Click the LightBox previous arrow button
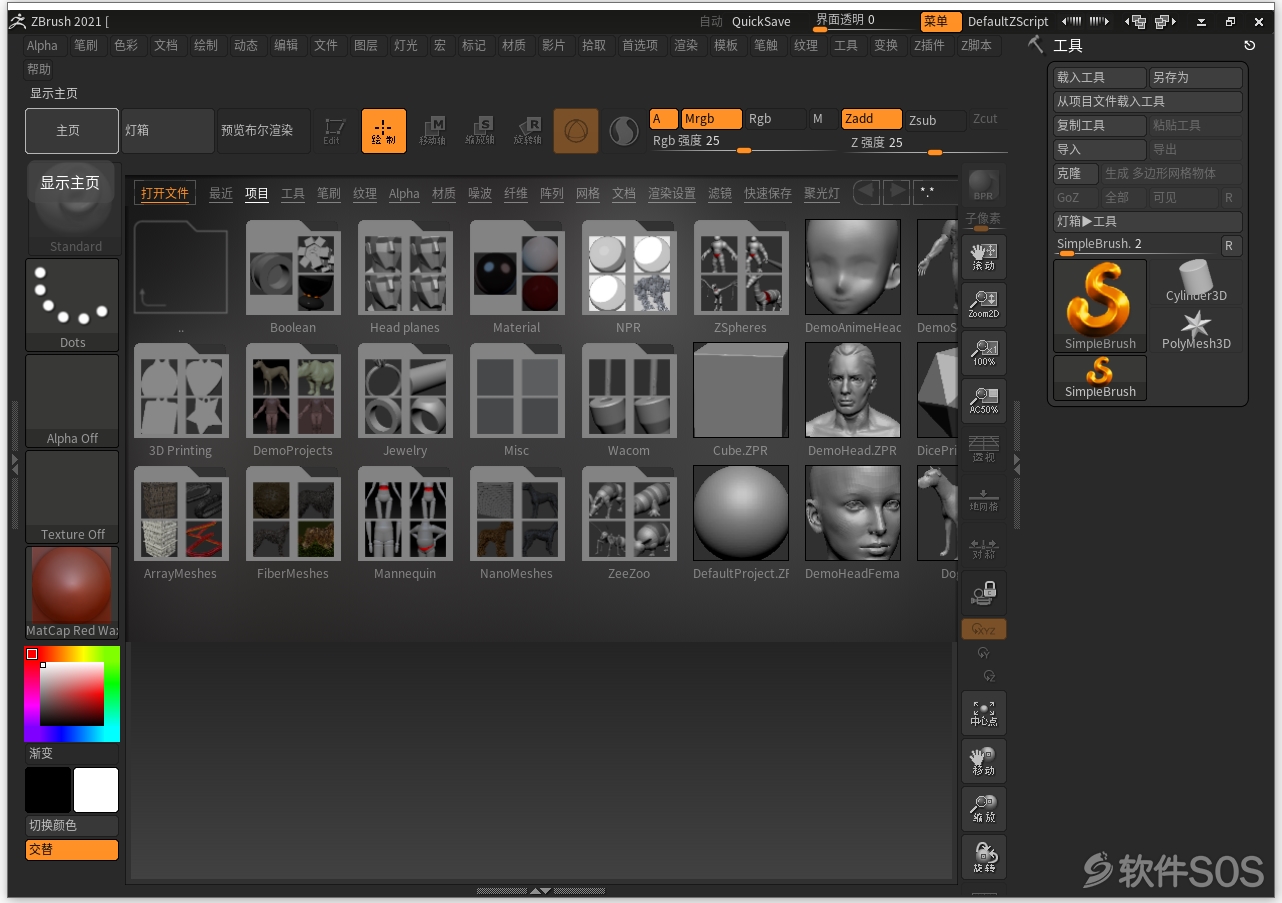The height and width of the screenshot is (903, 1282). pos(866,191)
